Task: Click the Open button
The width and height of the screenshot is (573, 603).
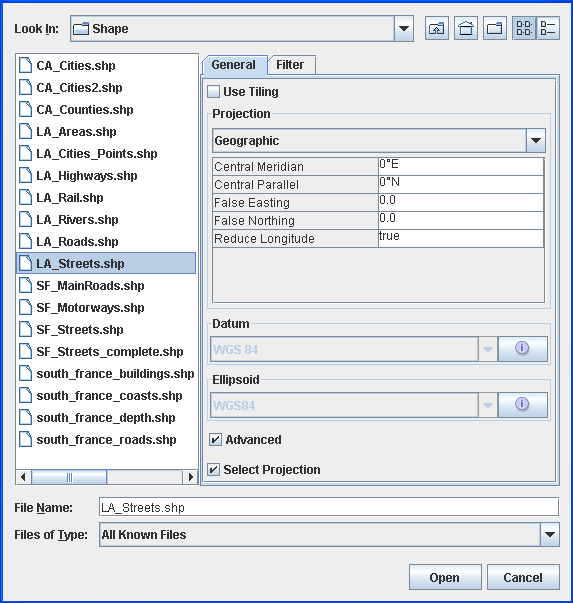Action: point(445,577)
